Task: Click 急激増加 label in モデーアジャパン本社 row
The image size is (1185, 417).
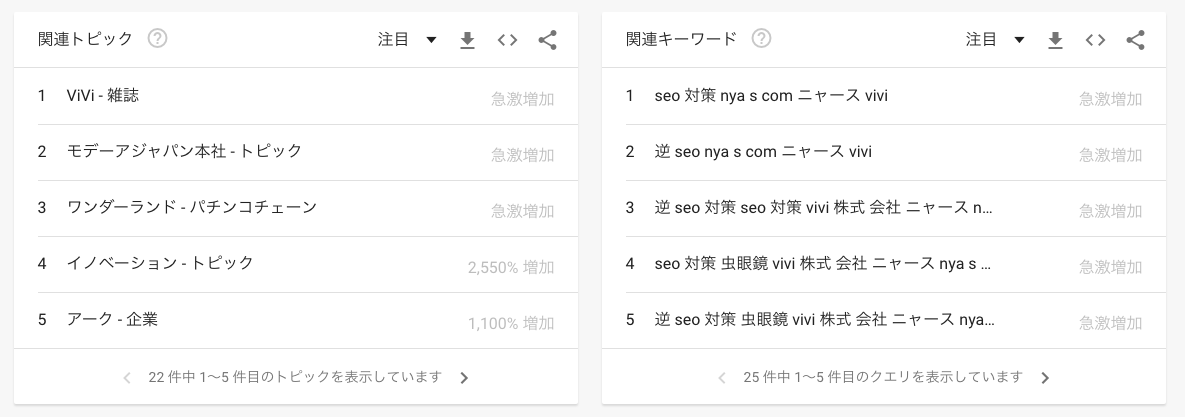Action: point(523,155)
